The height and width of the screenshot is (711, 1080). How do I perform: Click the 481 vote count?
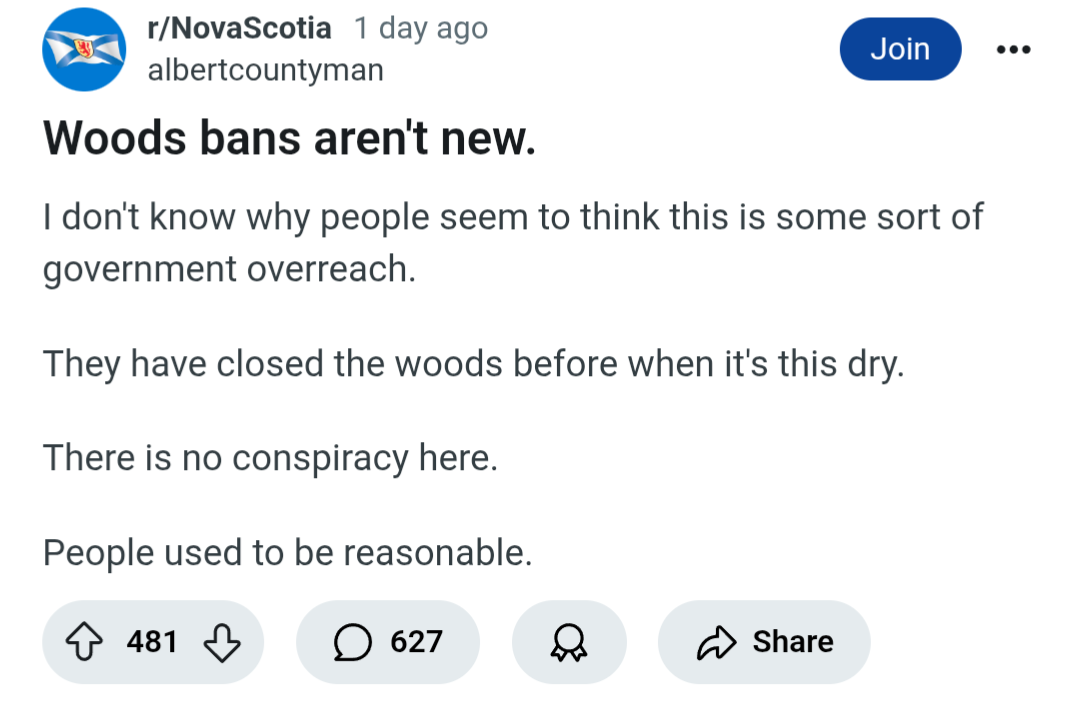[x=152, y=641]
